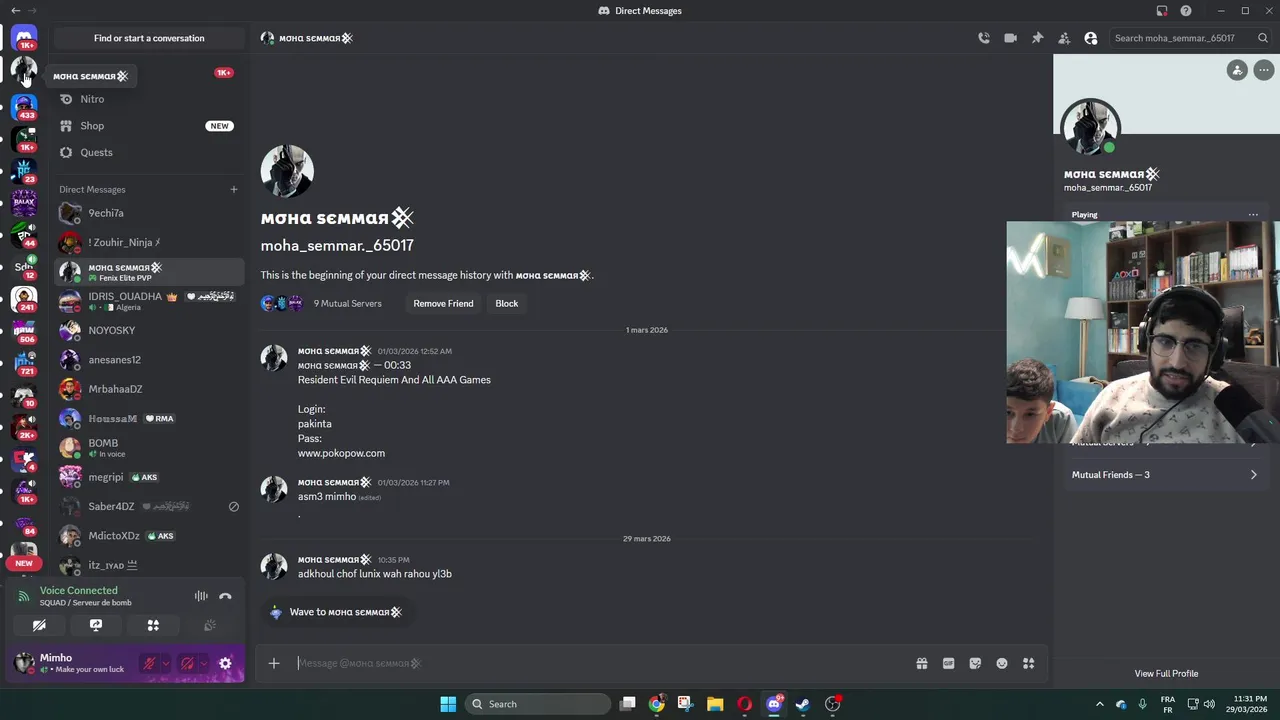Show hidden system tray icons
Screen dimensions: 1280x720
coord(1100,704)
